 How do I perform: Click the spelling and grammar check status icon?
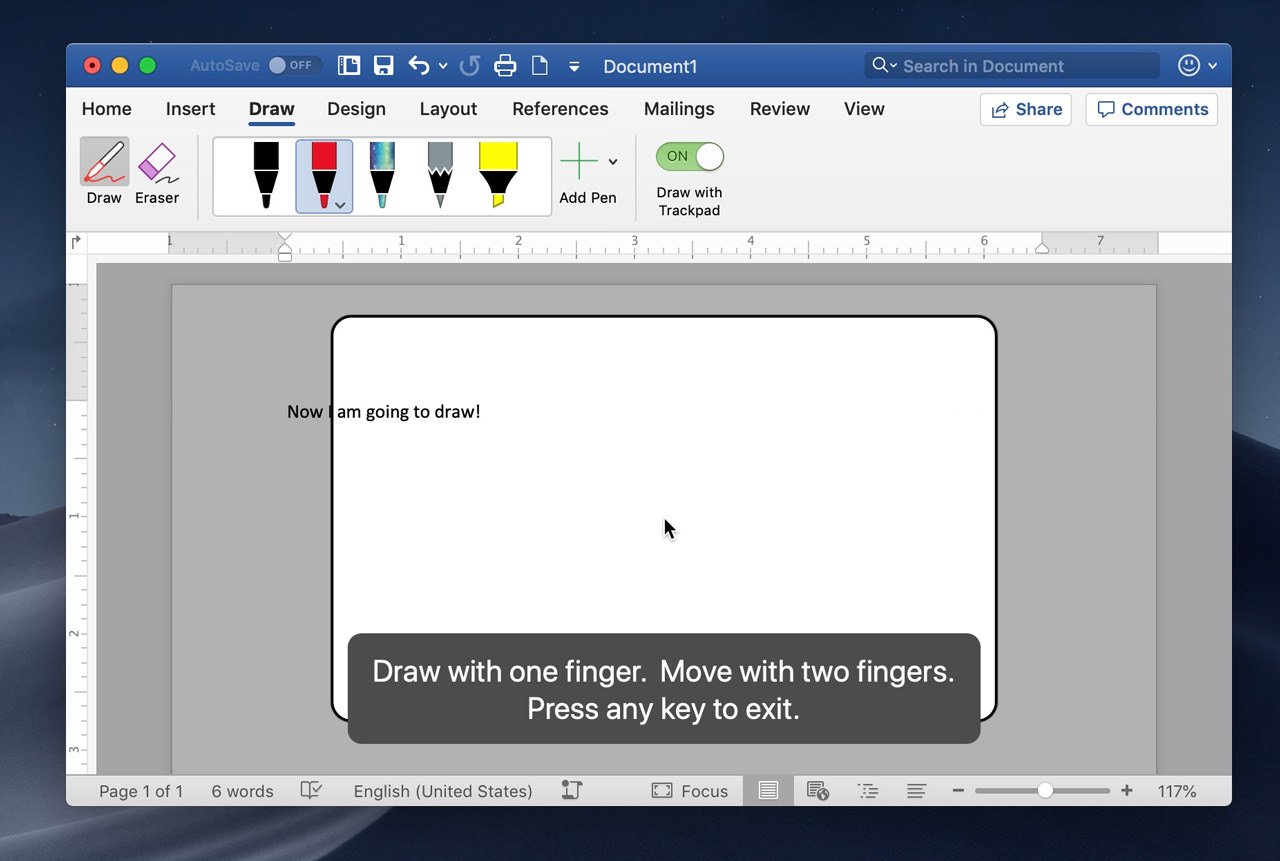click(x=311, y=790)
